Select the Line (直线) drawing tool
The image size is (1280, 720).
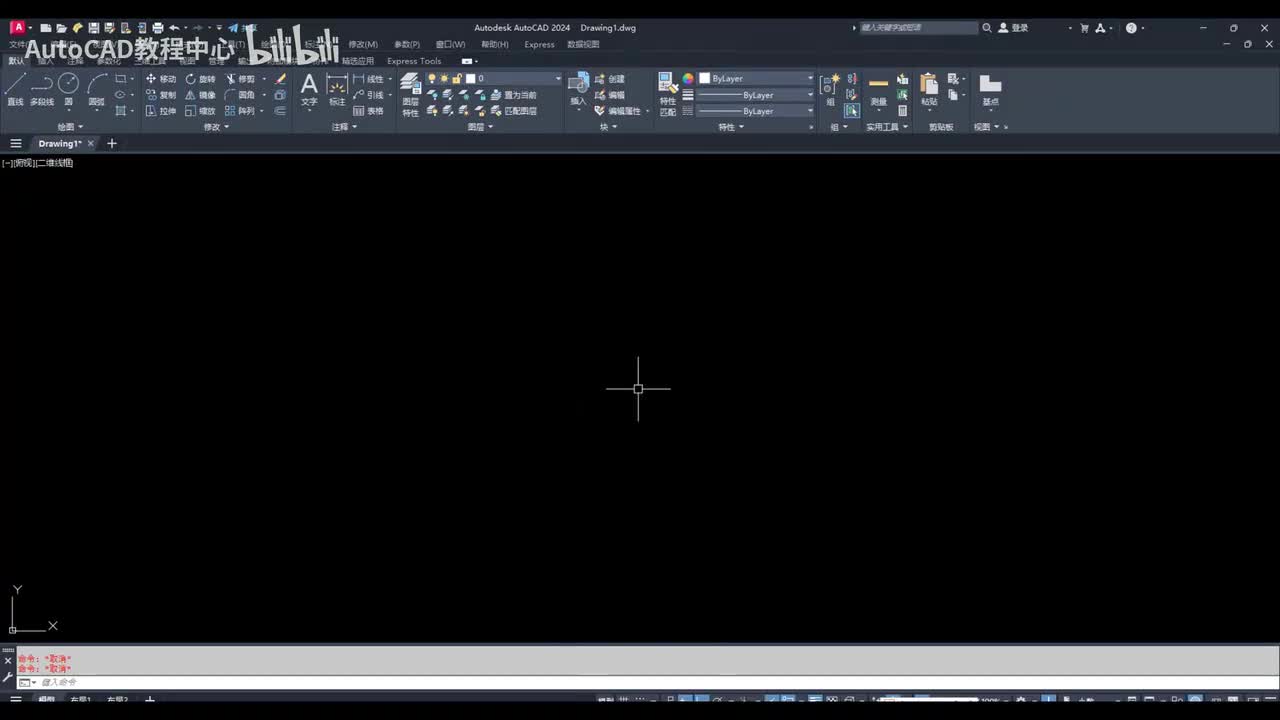pyautogui.click(x=15, y=89)
